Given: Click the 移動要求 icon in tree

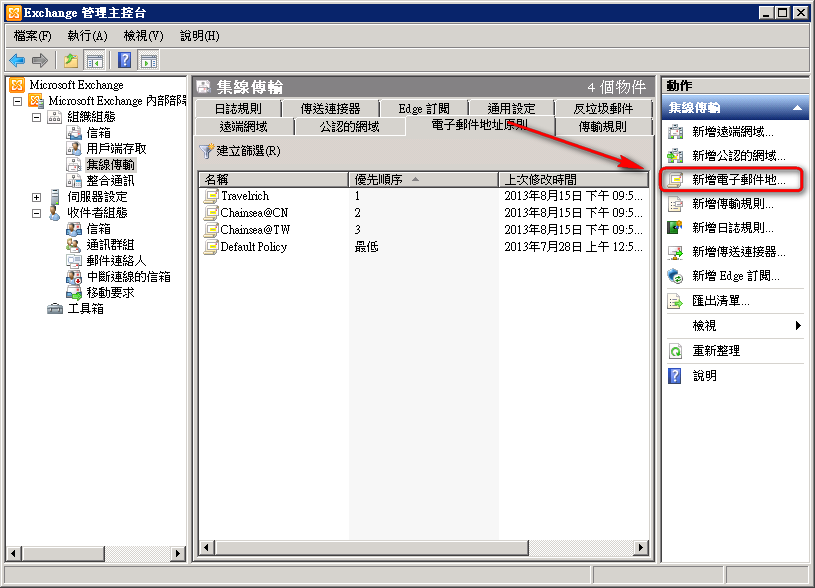Looking at the screenshot, I should point(74,293).
